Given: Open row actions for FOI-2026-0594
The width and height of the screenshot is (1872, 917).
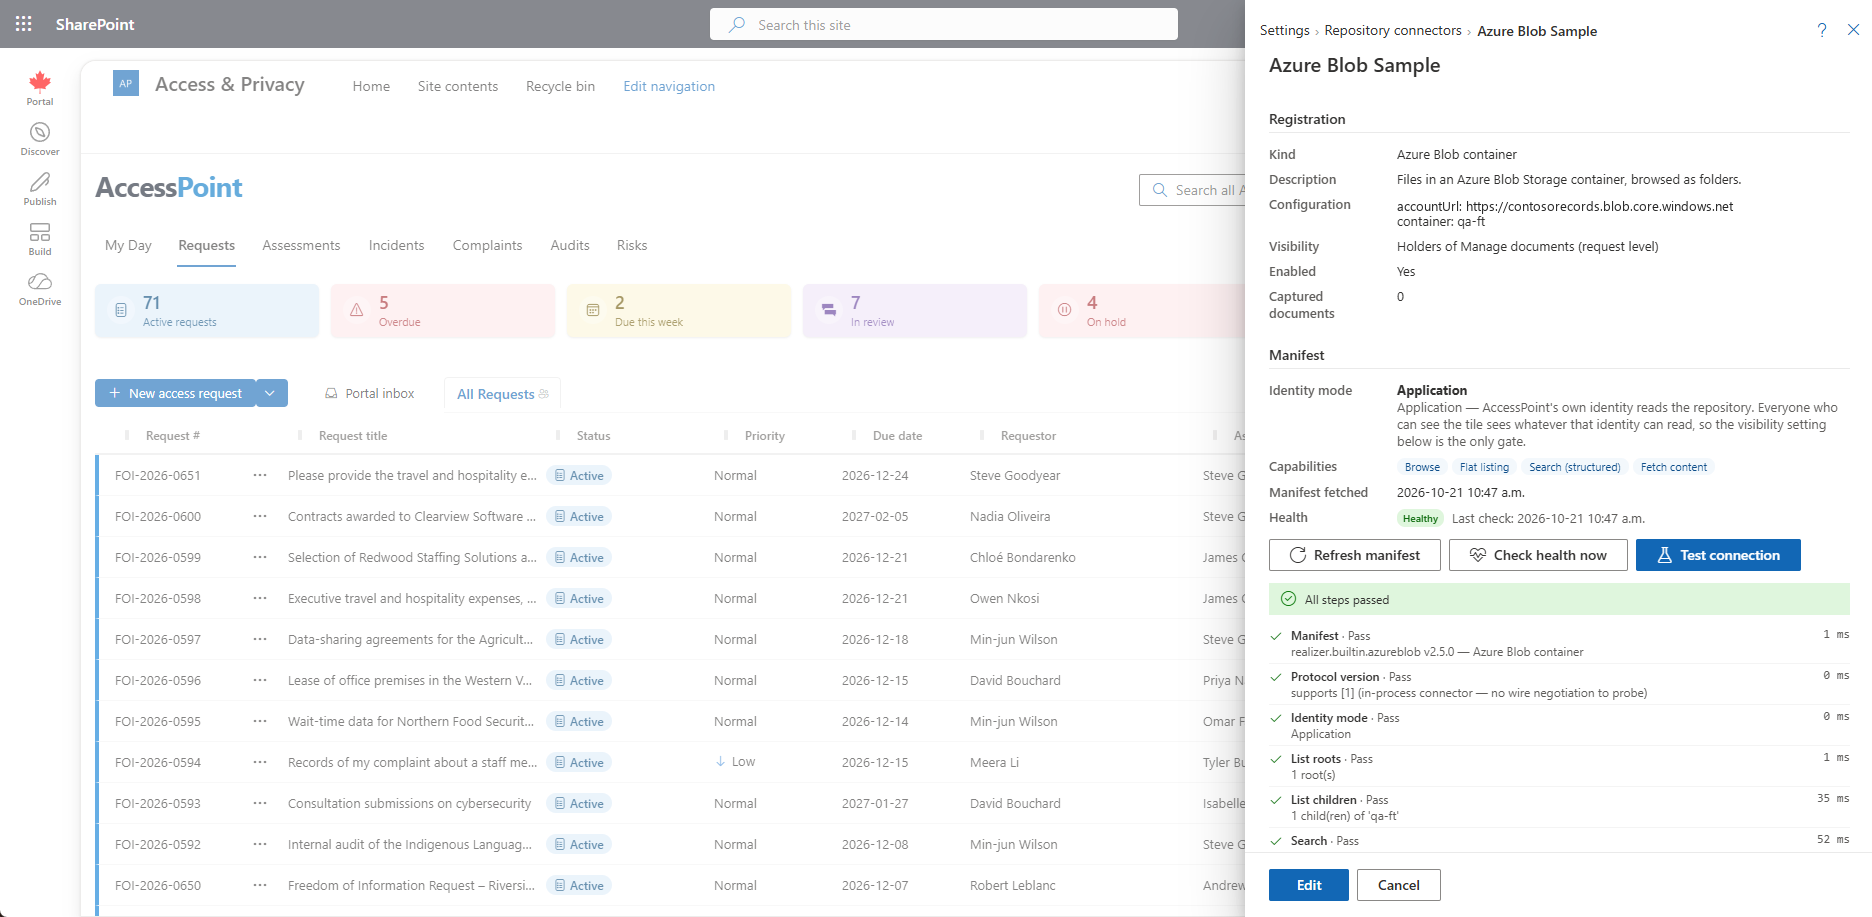Looking at the screenshot, I should point(260,762).
